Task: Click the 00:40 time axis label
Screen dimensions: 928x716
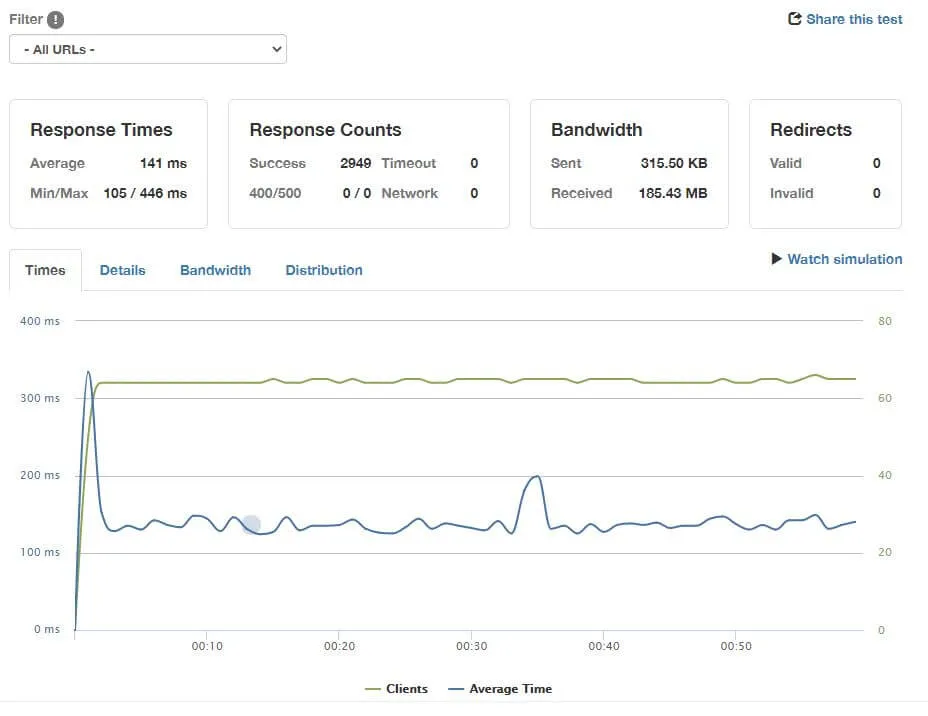Action: point(604,646)
